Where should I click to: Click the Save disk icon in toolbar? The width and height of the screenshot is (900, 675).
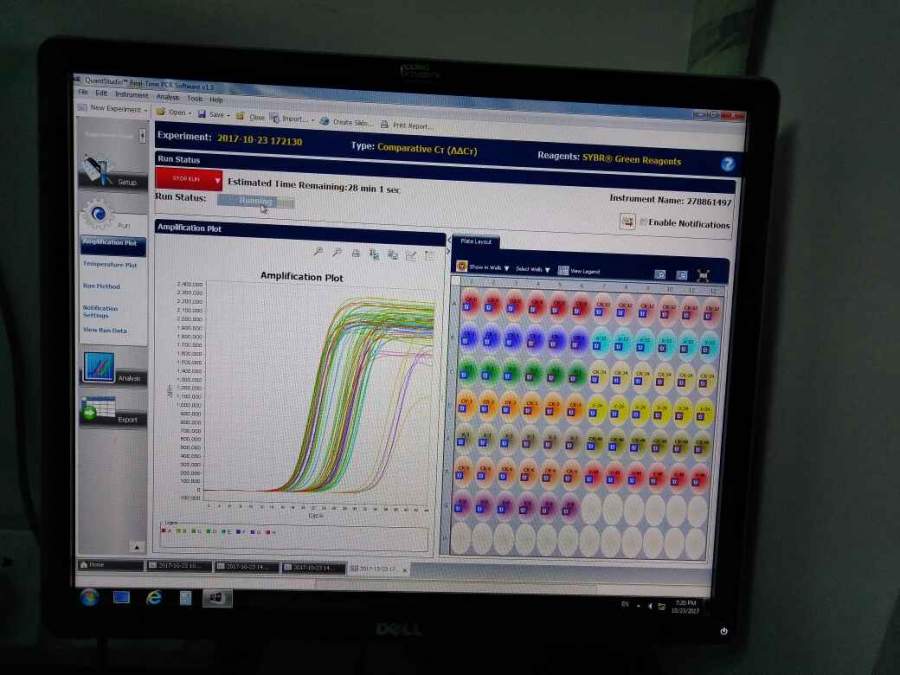[202, 114]
